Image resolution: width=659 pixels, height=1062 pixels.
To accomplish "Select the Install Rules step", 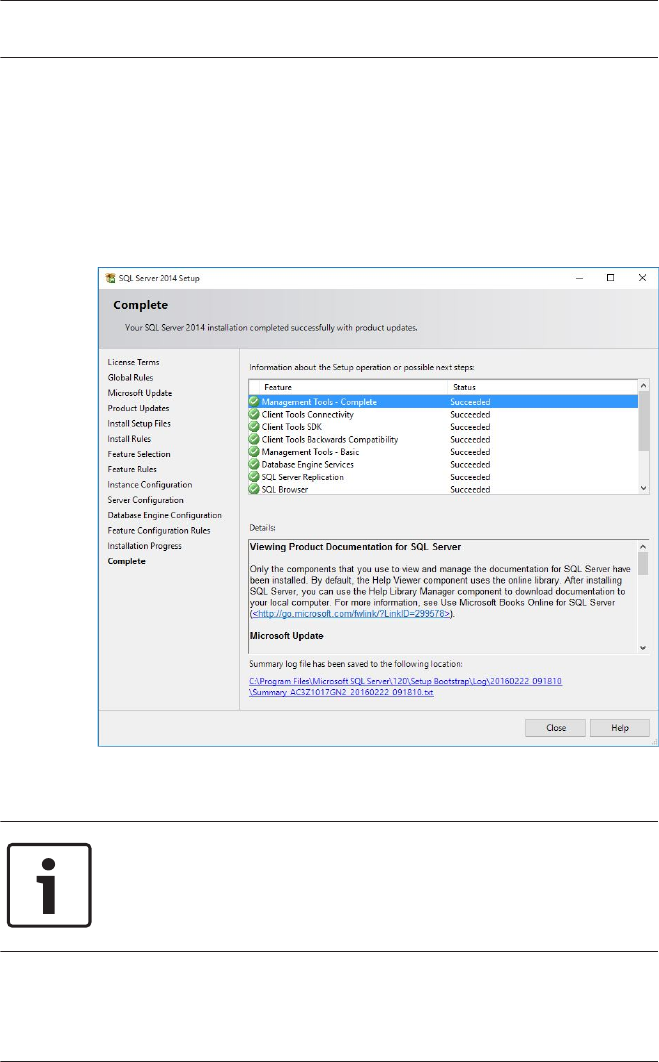I will coord(129,439).
